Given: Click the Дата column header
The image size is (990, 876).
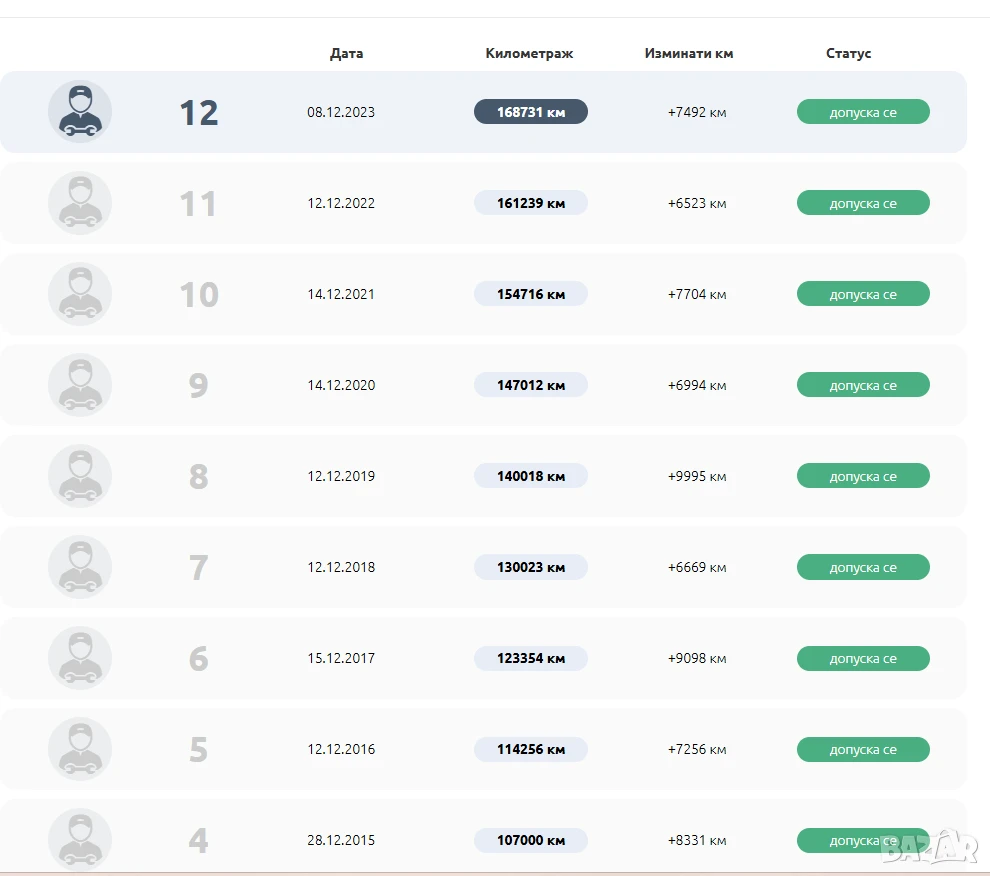Looking at the screenshot, I should tap(347, 53).
